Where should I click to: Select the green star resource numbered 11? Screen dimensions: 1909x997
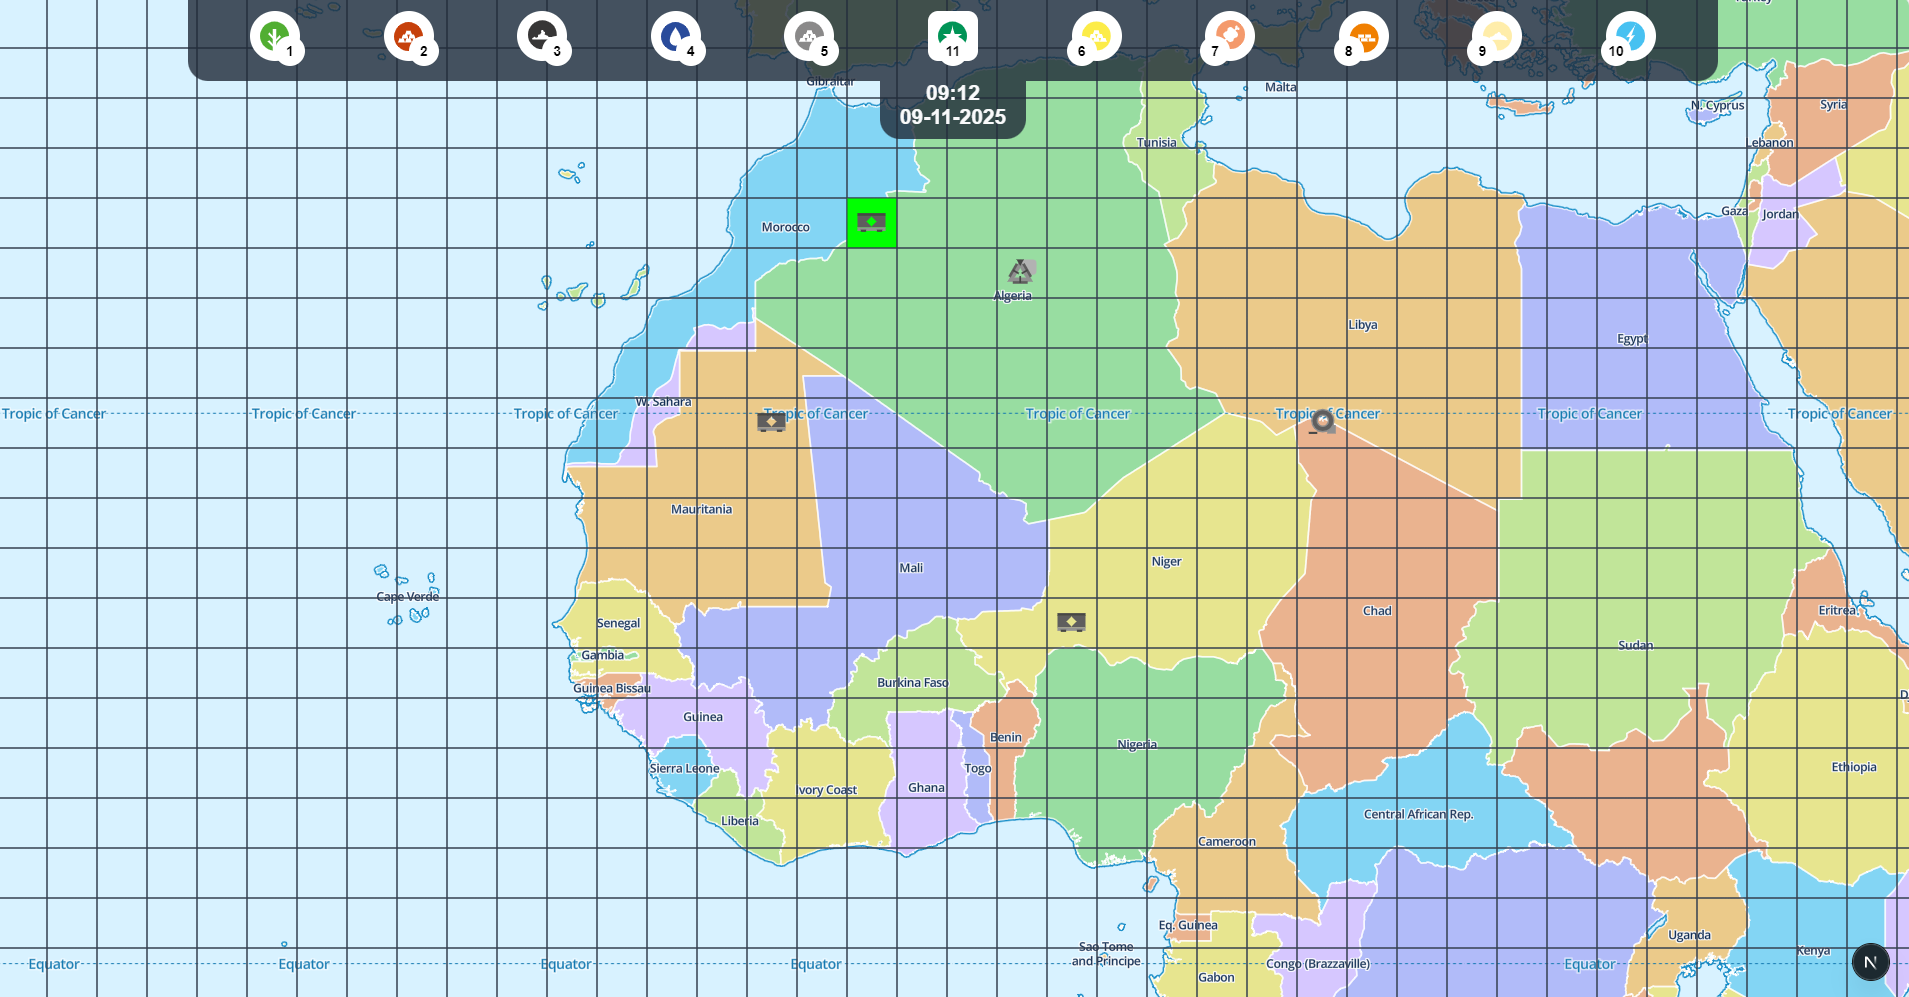coord(953,37)
